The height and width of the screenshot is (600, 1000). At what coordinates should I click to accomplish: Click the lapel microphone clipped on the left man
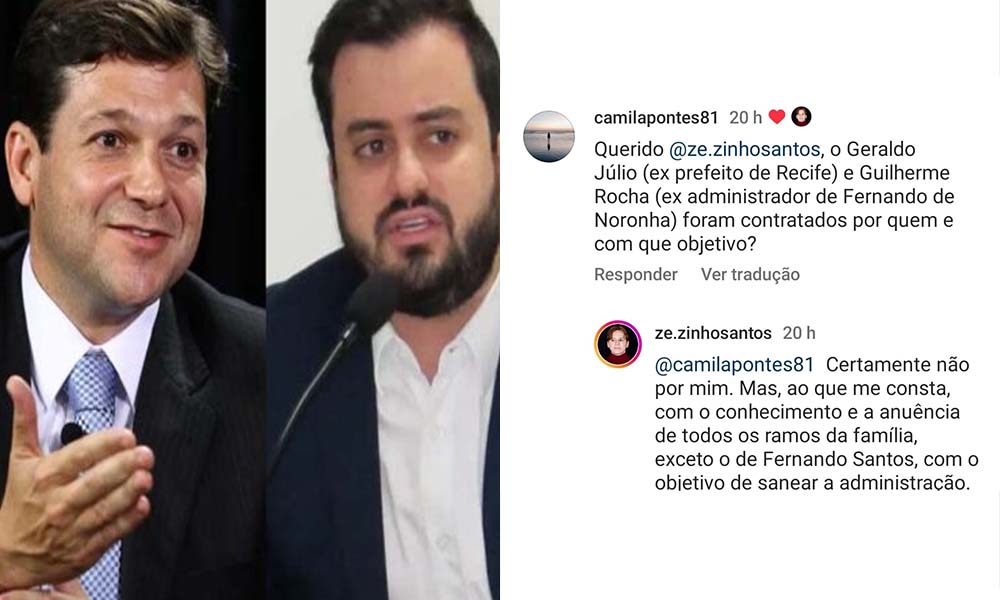[71, 432]
